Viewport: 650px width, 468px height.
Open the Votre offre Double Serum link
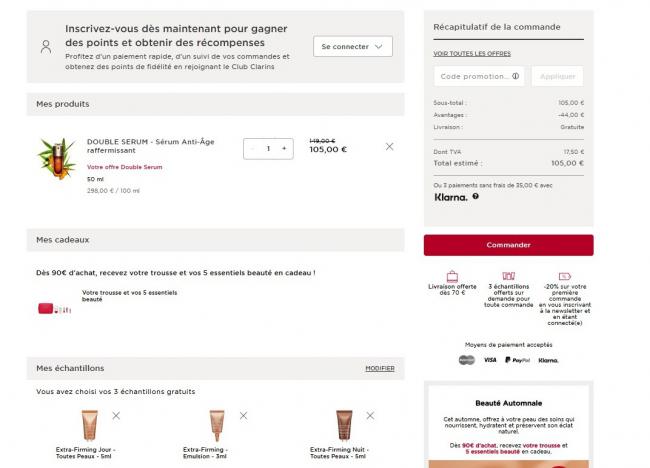(x=124, y=167)
